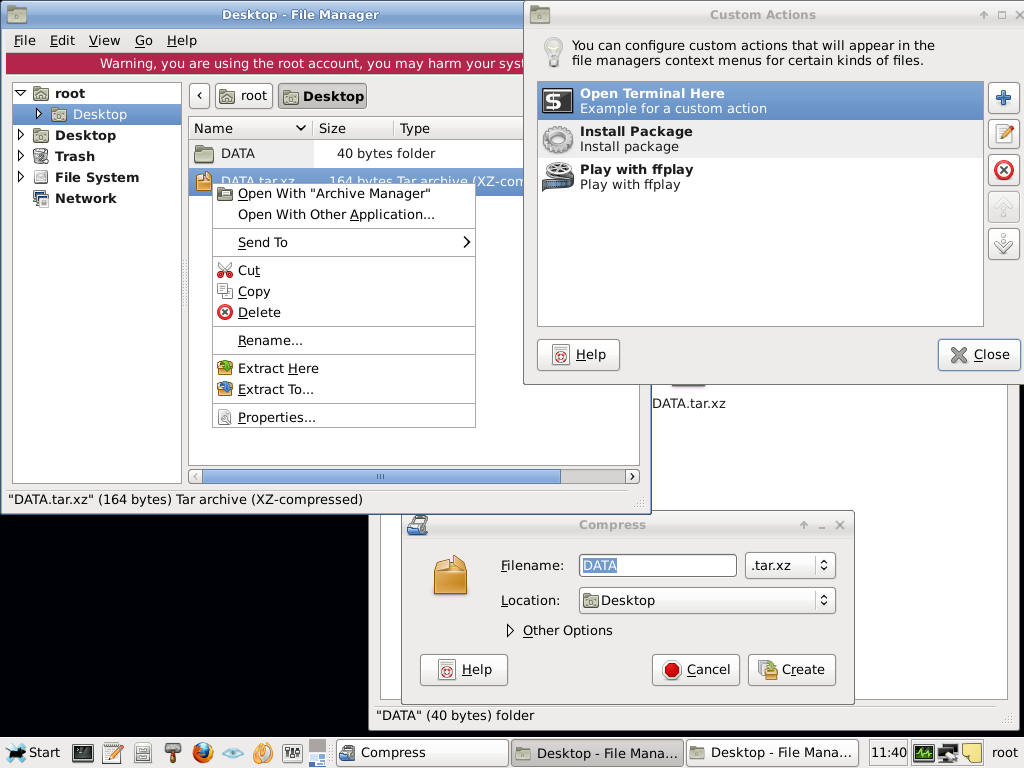This screenshot has height=768, width=1024.
Task: Close the Custom Actions dialog via Close button
Action: pyautogui.click(x=979, y=354)
